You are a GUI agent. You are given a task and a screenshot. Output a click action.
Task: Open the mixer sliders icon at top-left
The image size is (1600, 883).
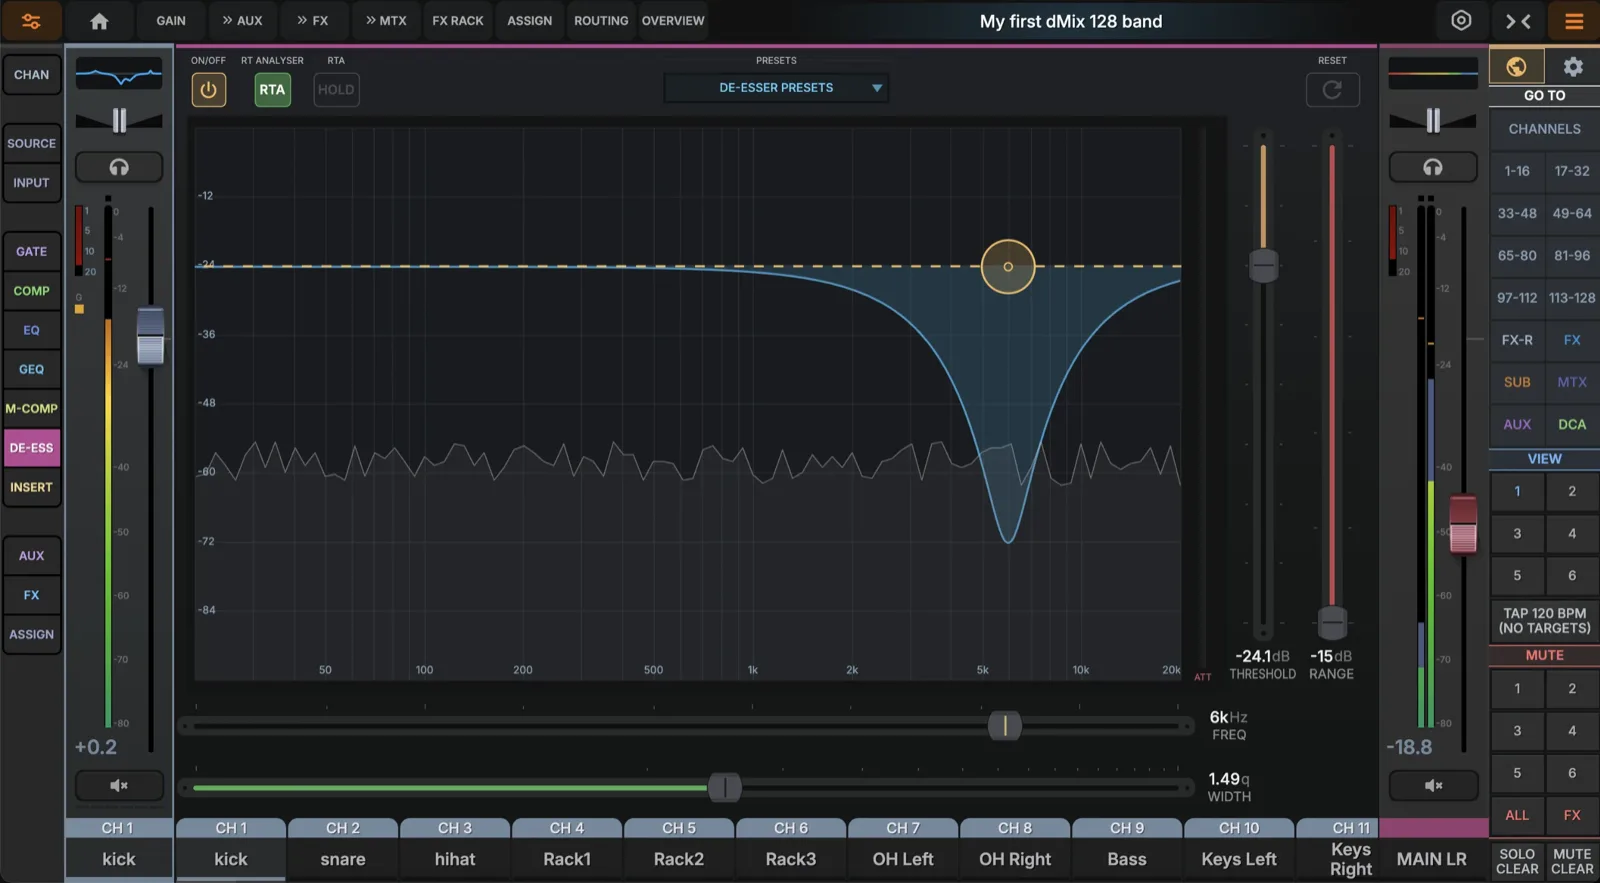(31, 21)
